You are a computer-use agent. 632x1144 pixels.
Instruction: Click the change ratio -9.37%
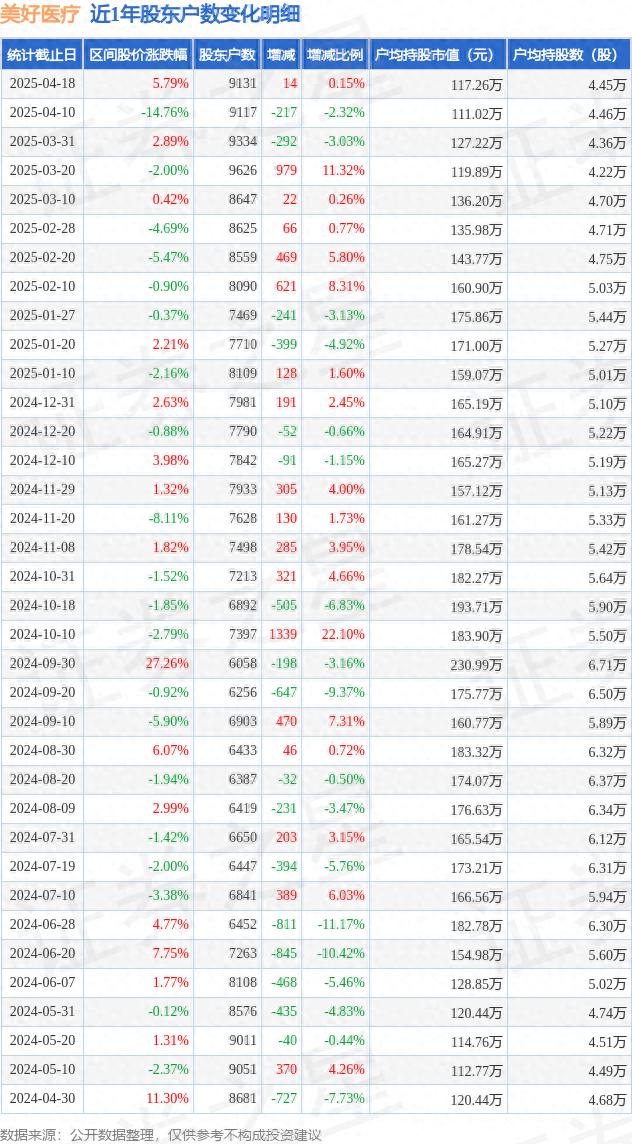[x=344, y=692]
